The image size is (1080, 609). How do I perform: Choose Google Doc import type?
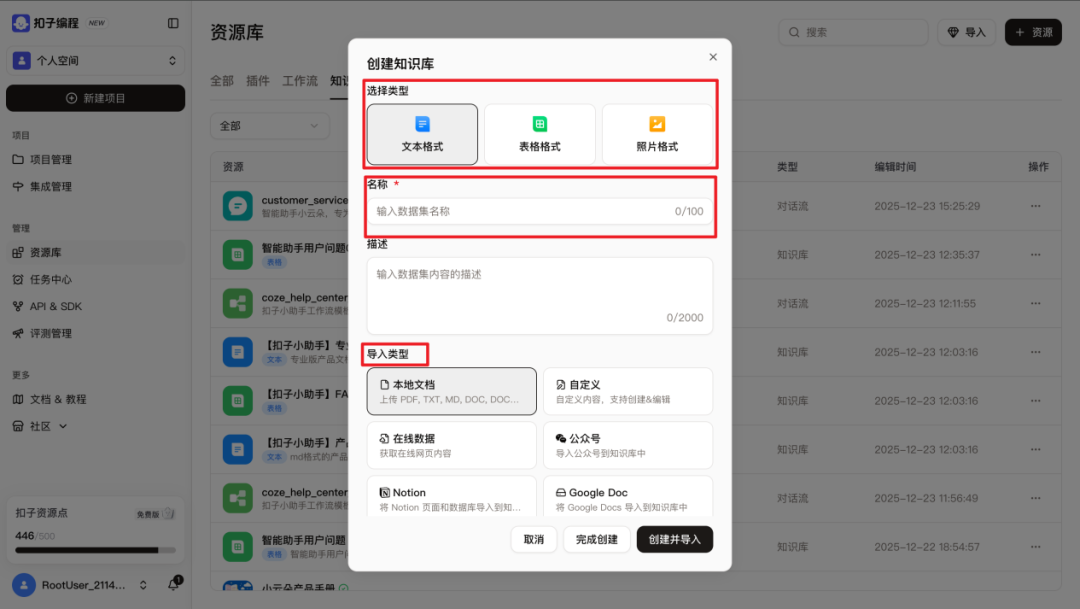pos(627,497)
